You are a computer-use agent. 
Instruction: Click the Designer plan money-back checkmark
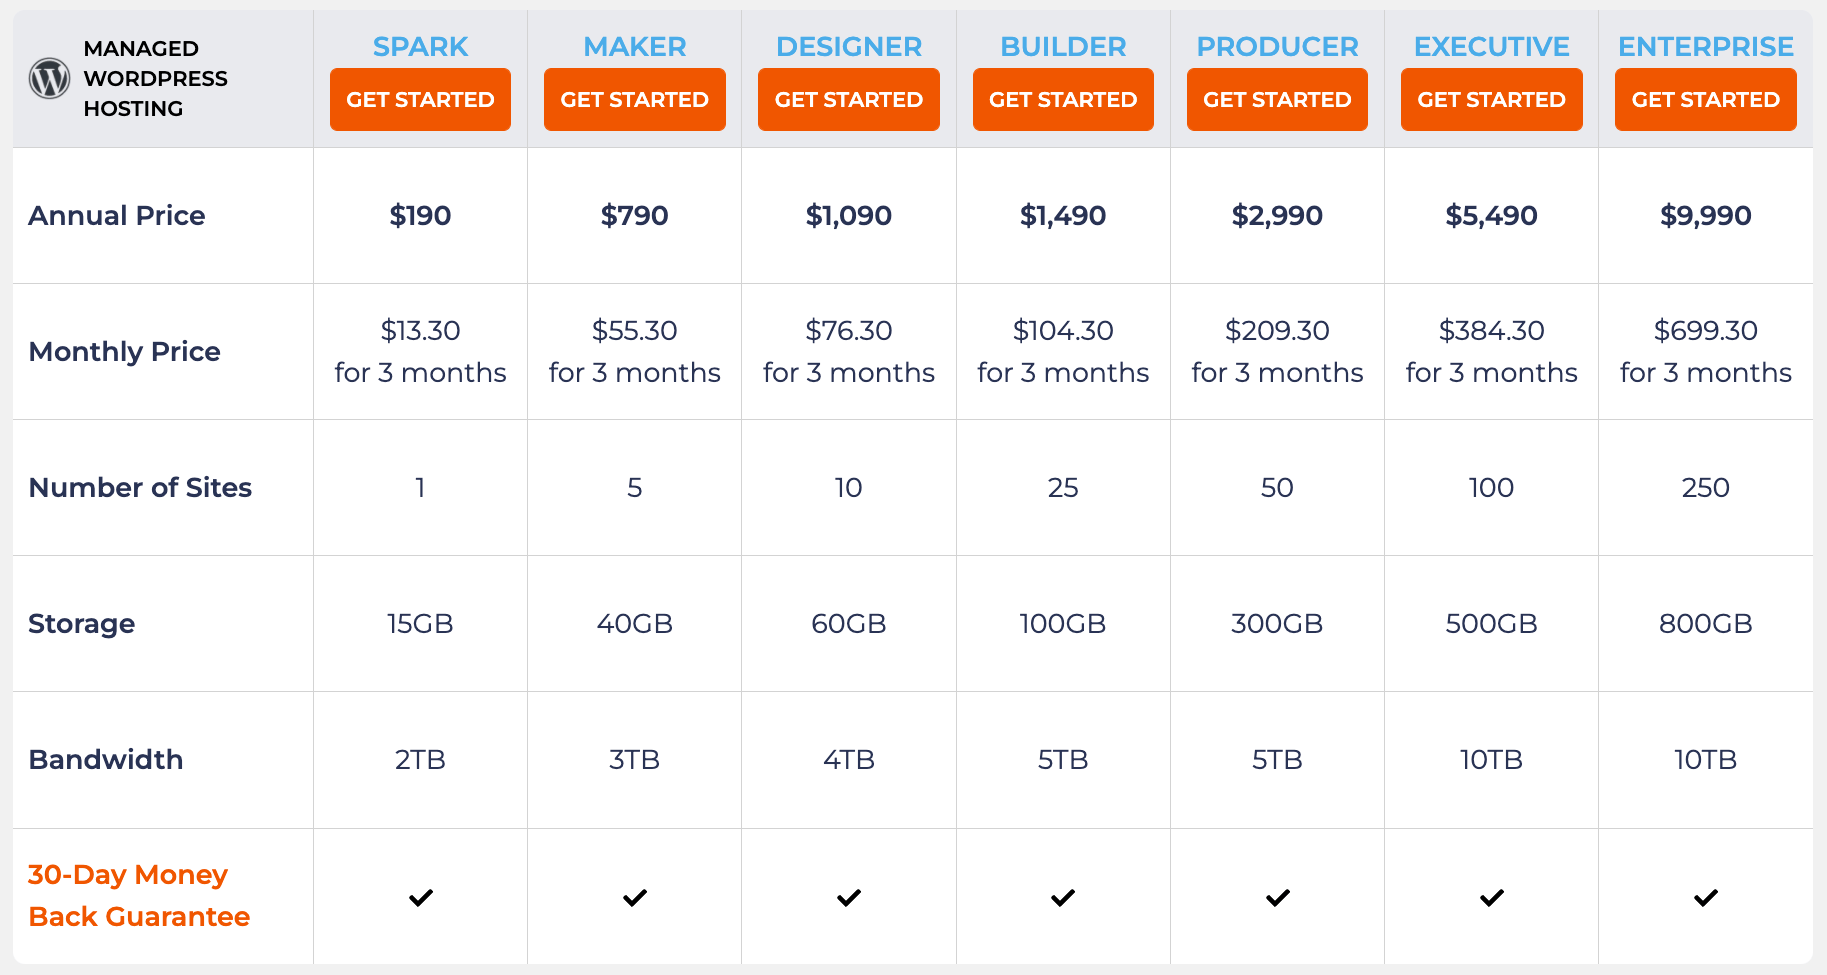849,898
